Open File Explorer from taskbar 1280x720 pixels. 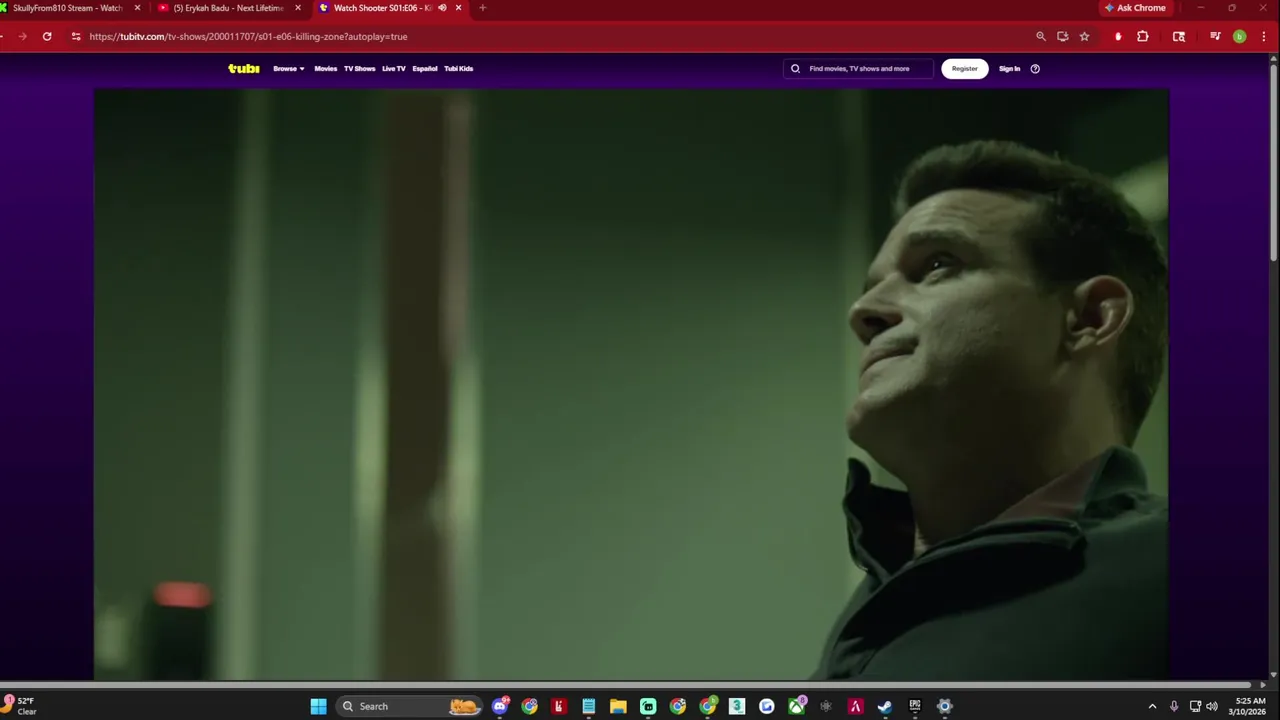[x=618, y=706]
